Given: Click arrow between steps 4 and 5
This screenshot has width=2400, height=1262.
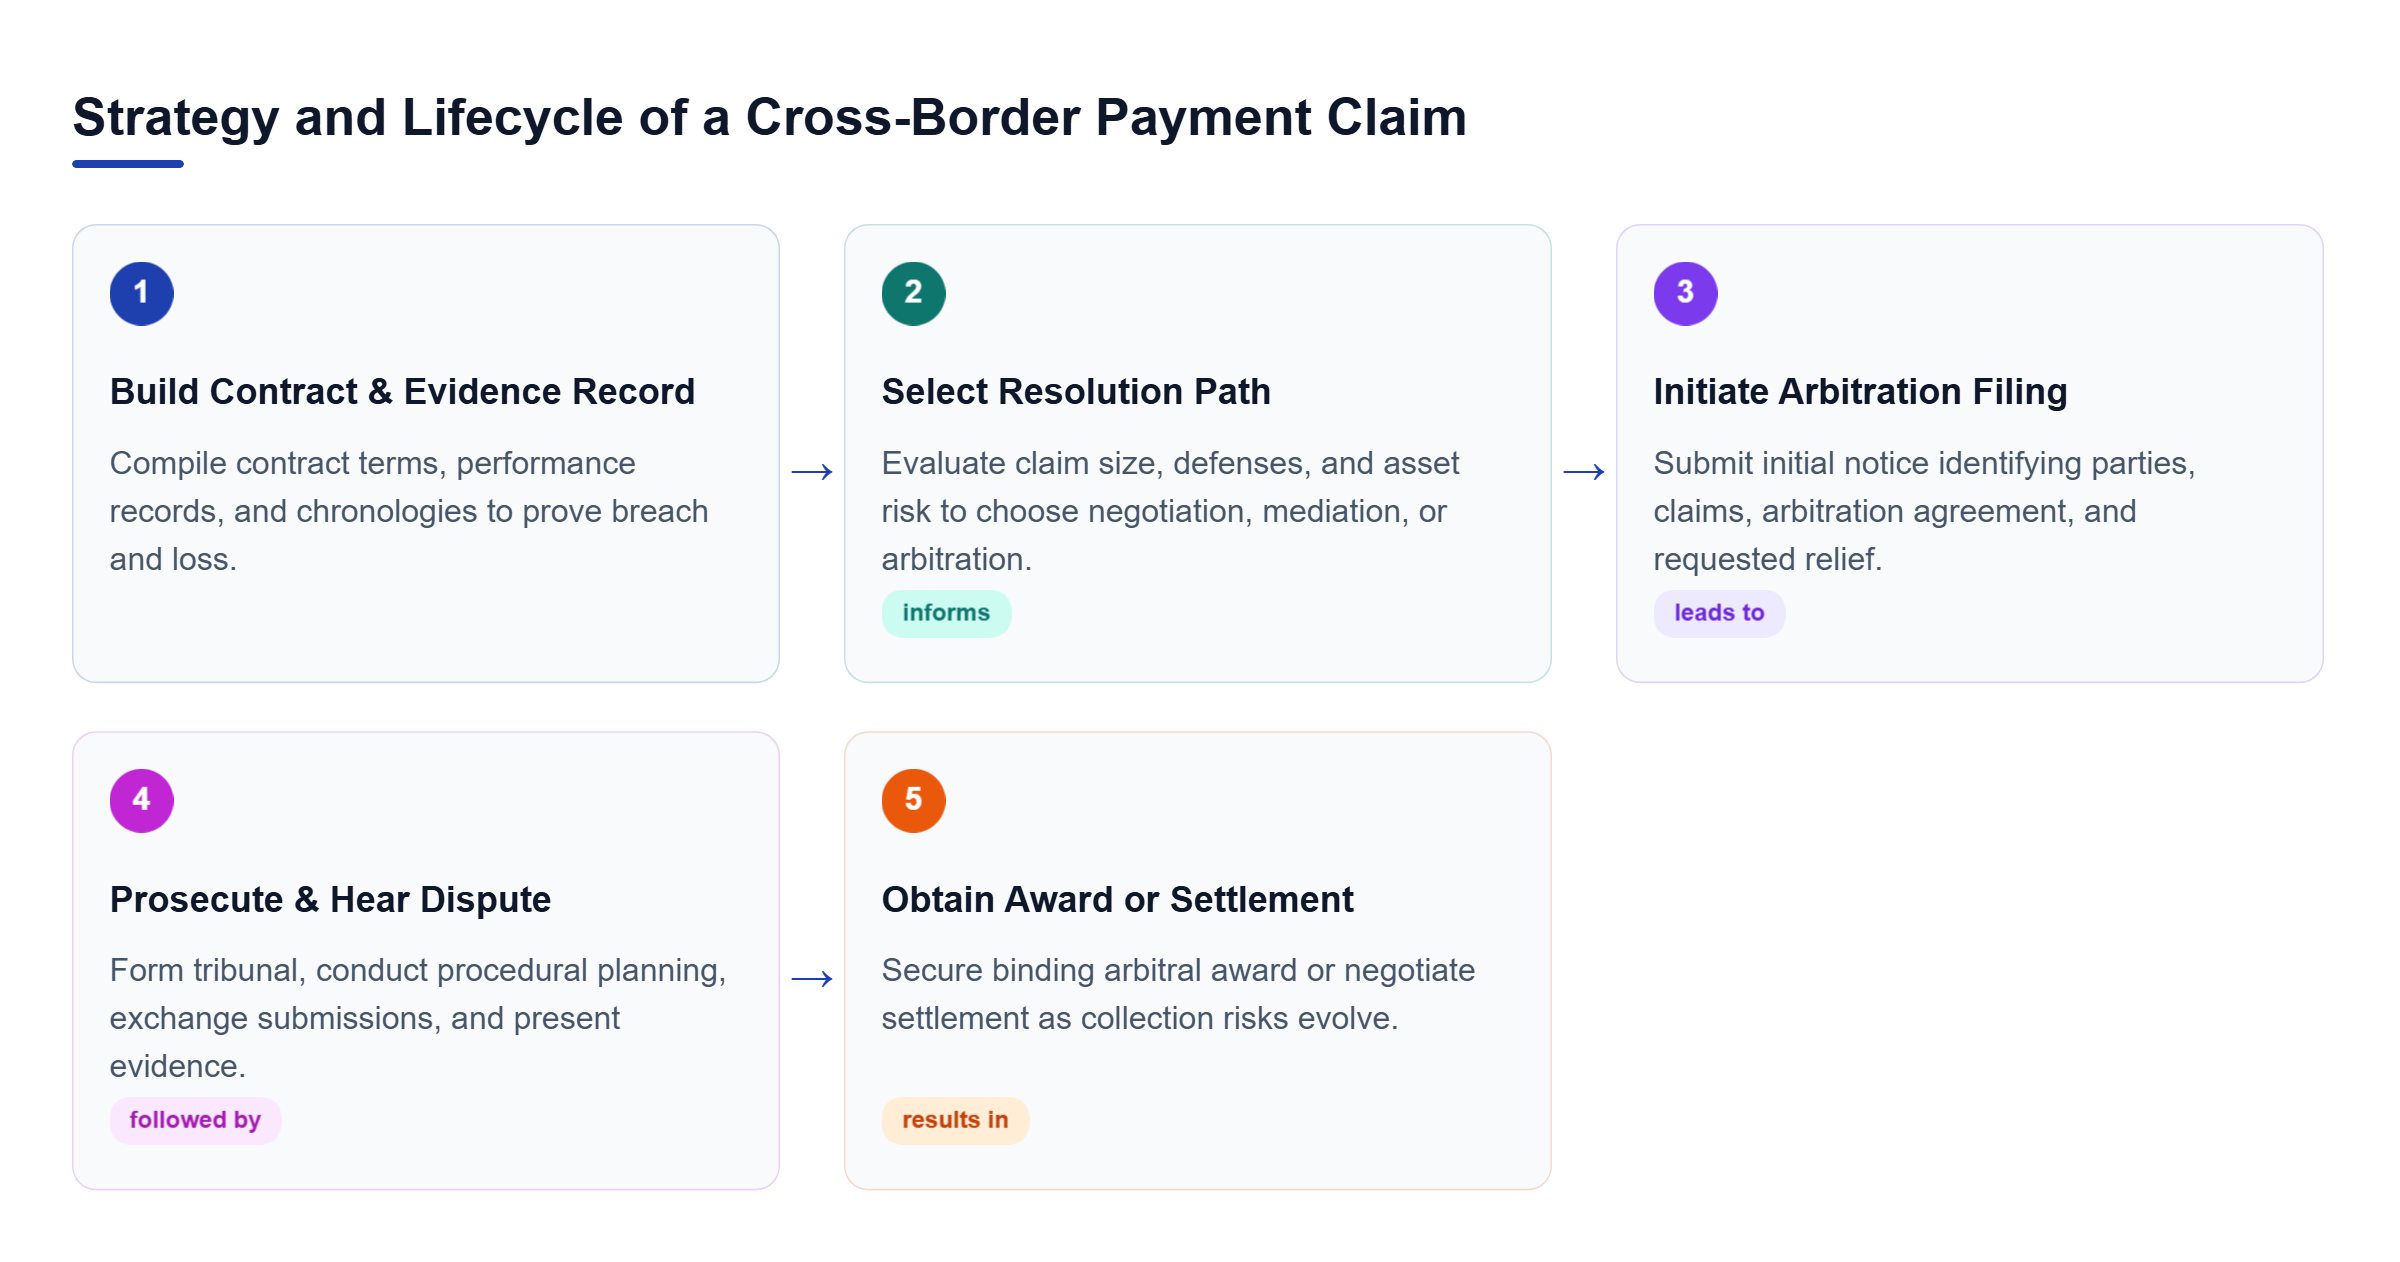Looking at the screenshot, I should (812, 978).
